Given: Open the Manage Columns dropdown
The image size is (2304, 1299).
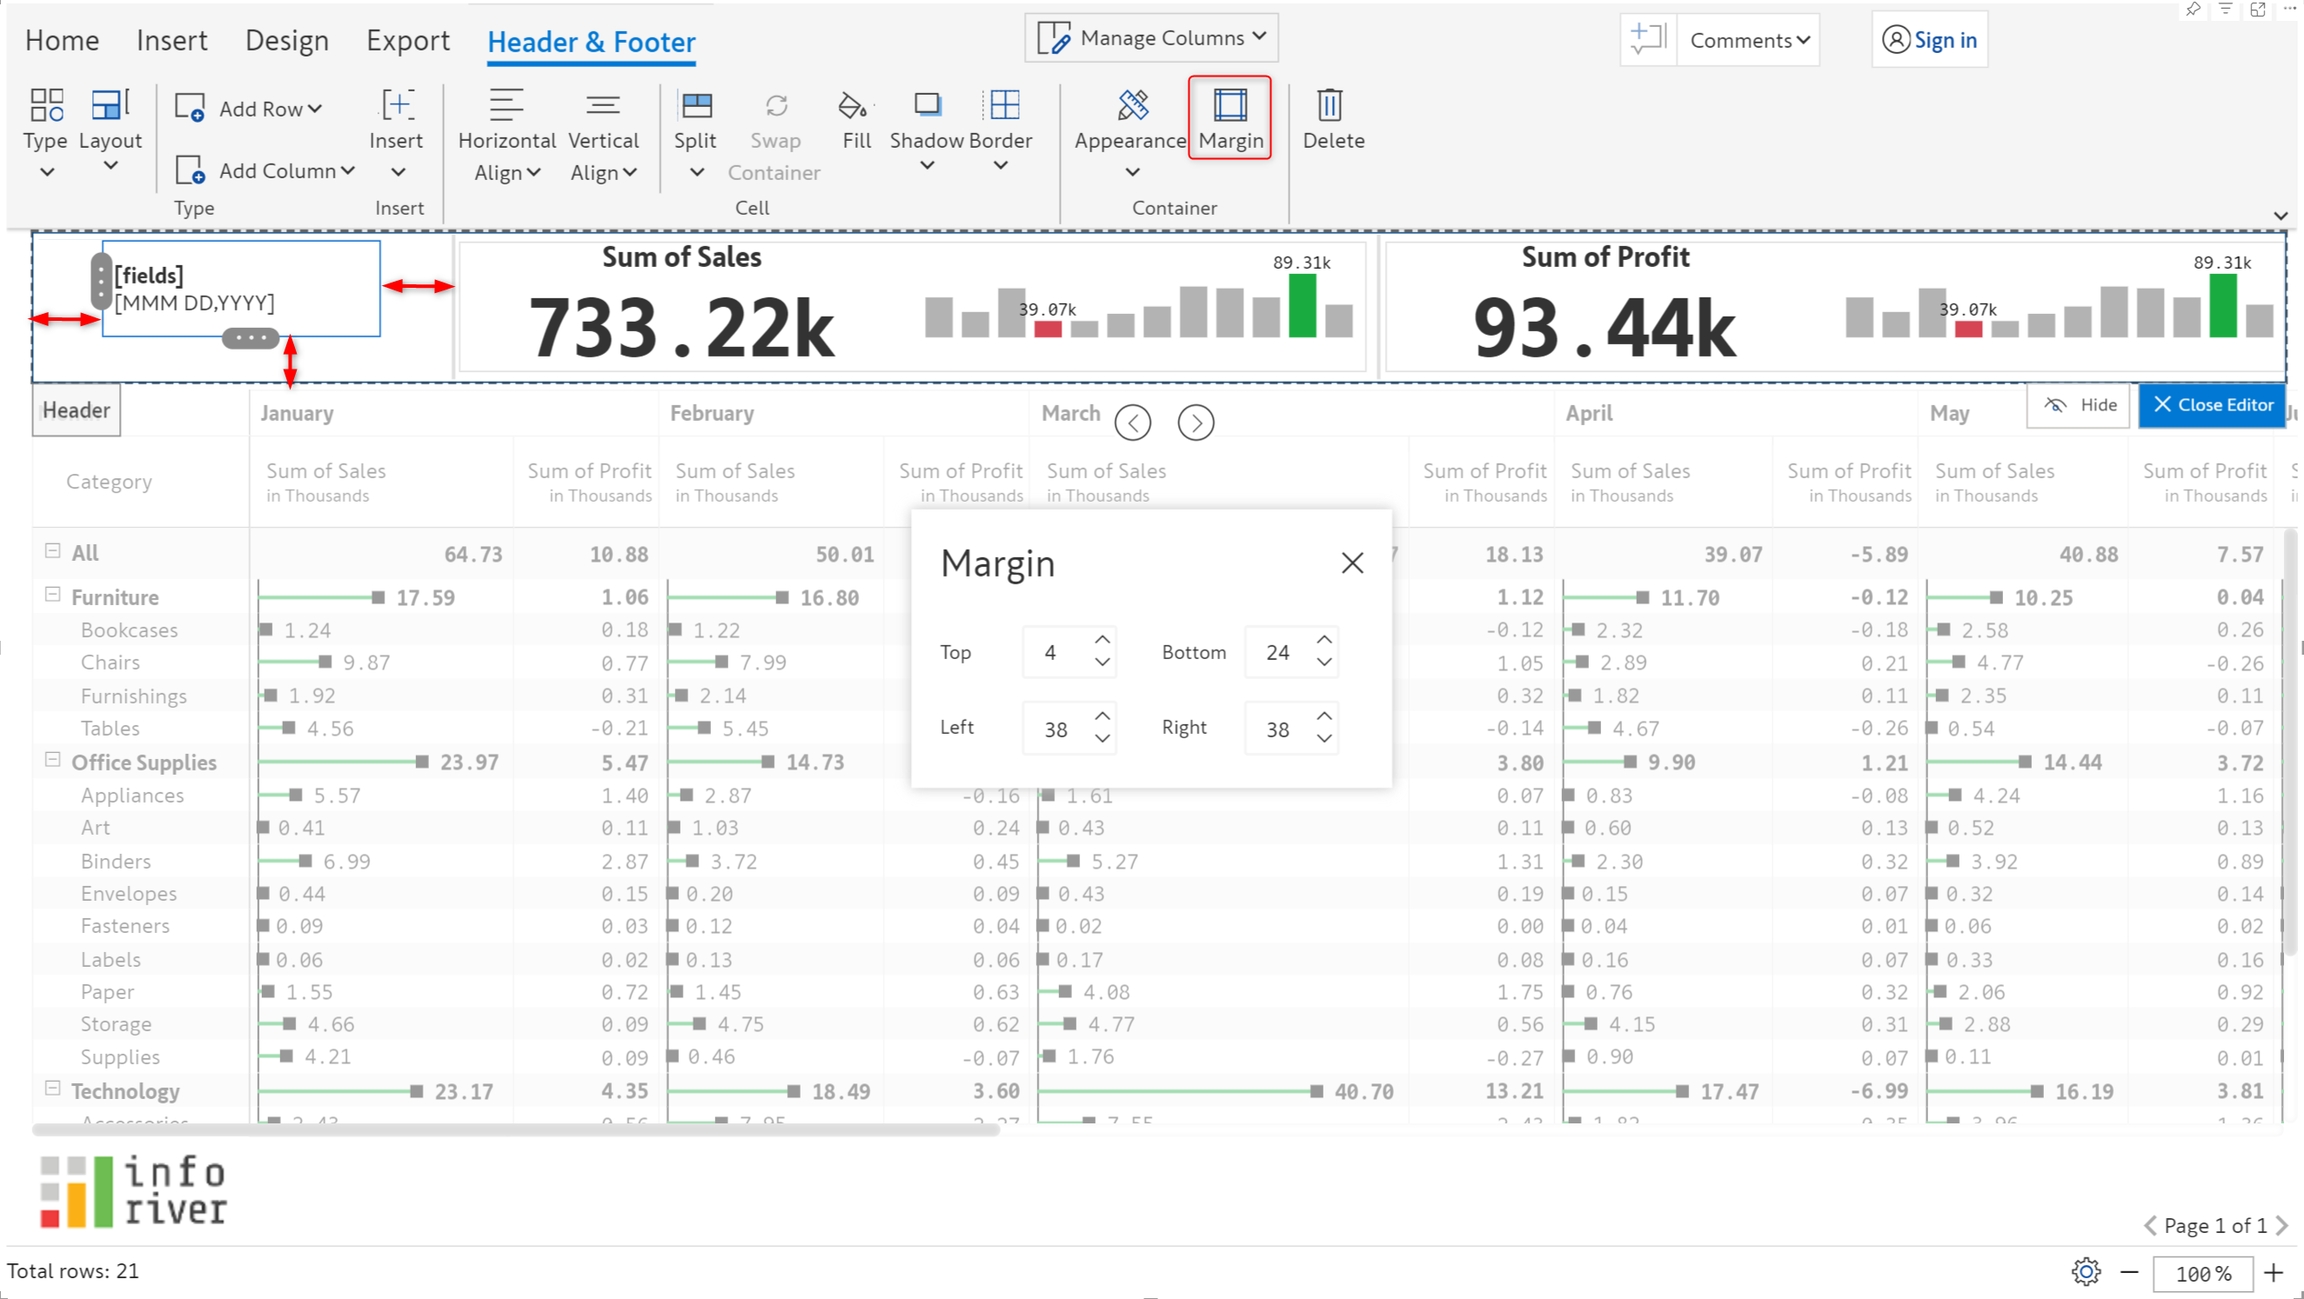Looking at the screenshot, I should tap(1151, 38).
